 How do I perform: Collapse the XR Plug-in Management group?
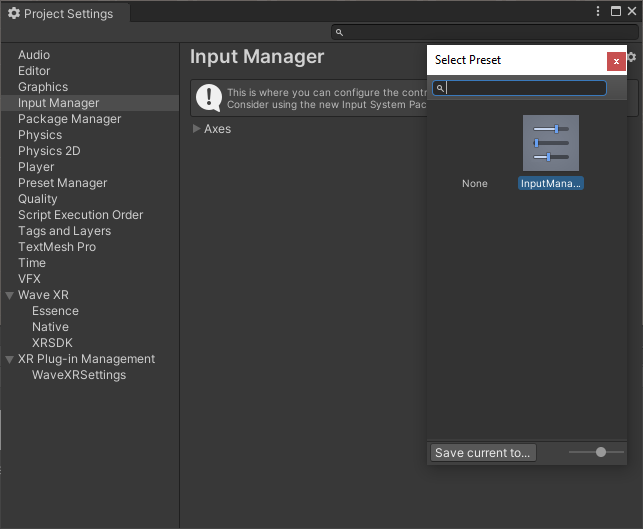10,359
